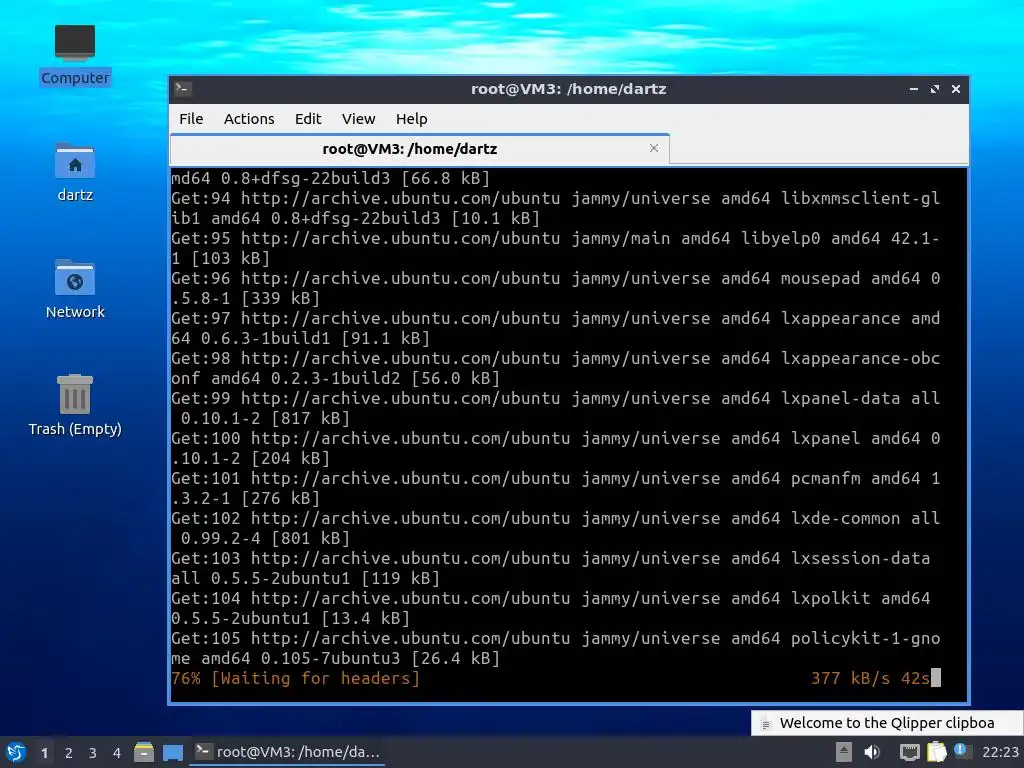1024x768 pixels.
Task: Click the Get:98 lxappearance-obconf line in terminal
Action: click(x=556, y=368)
